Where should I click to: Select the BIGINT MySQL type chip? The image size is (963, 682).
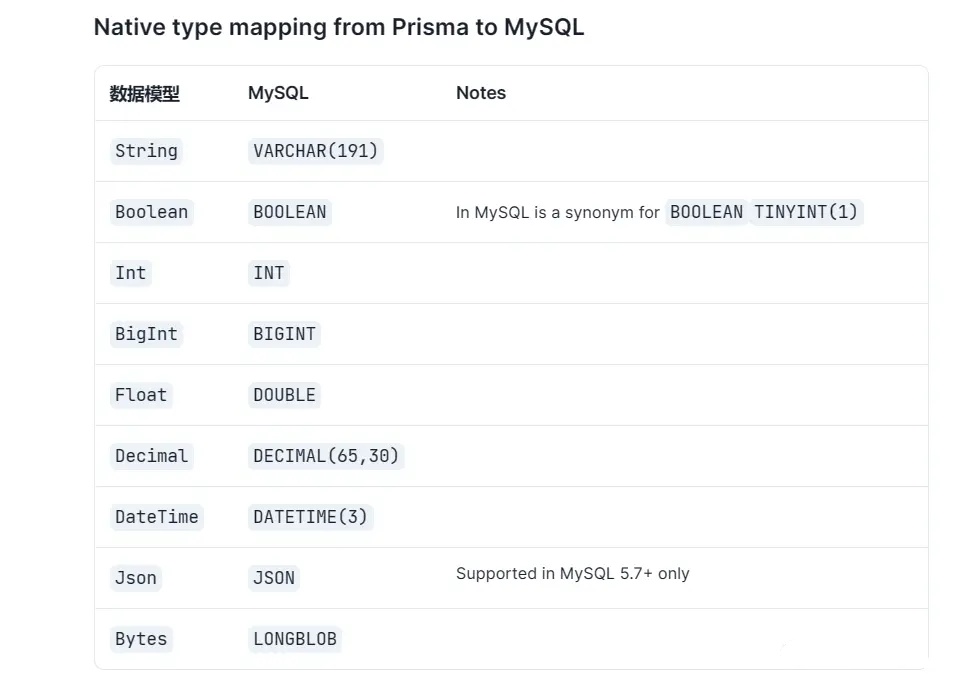tap(284, 334)
